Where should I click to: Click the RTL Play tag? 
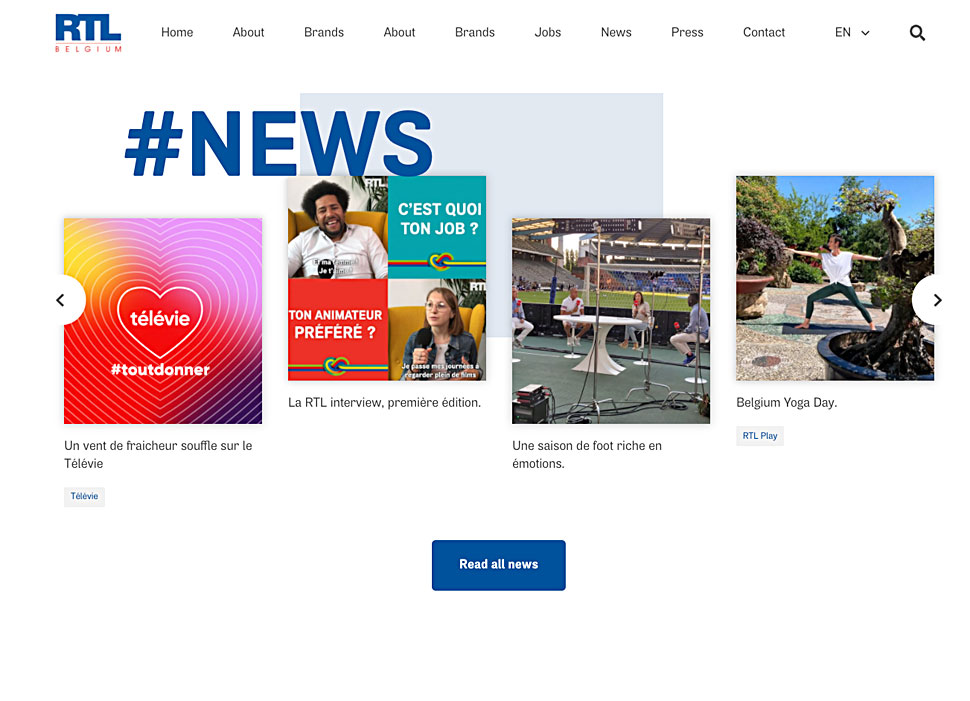[x=760, y=436]
